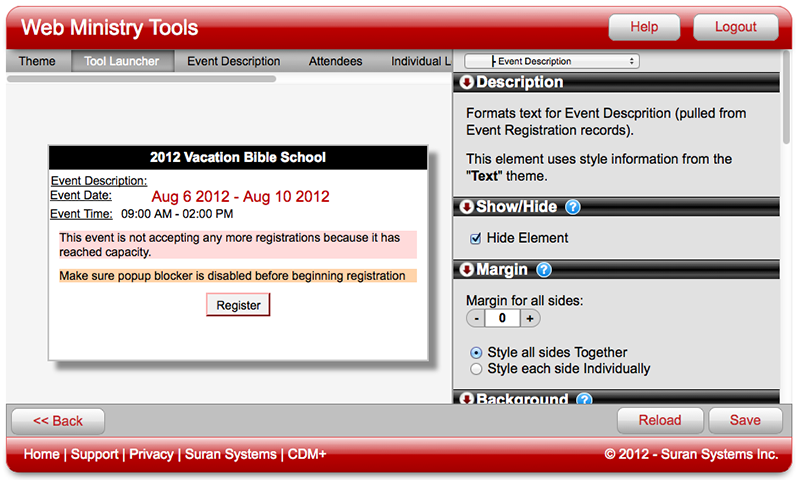
Task: Click the help icon next to Margin
Action: [544, 270]
